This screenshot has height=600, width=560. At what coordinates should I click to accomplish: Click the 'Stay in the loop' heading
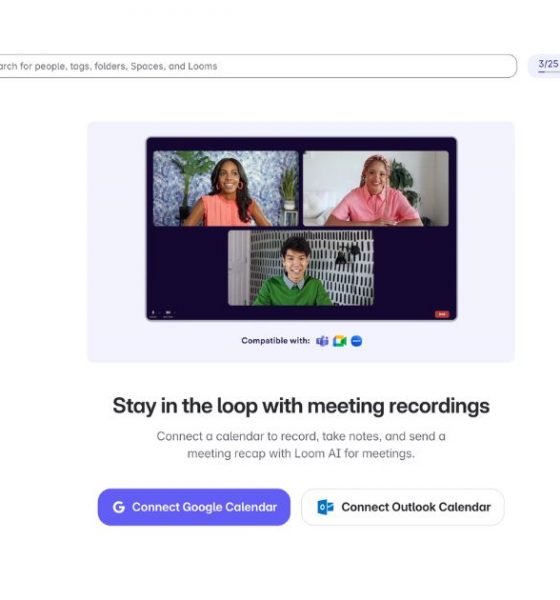(x=301, y=406)
